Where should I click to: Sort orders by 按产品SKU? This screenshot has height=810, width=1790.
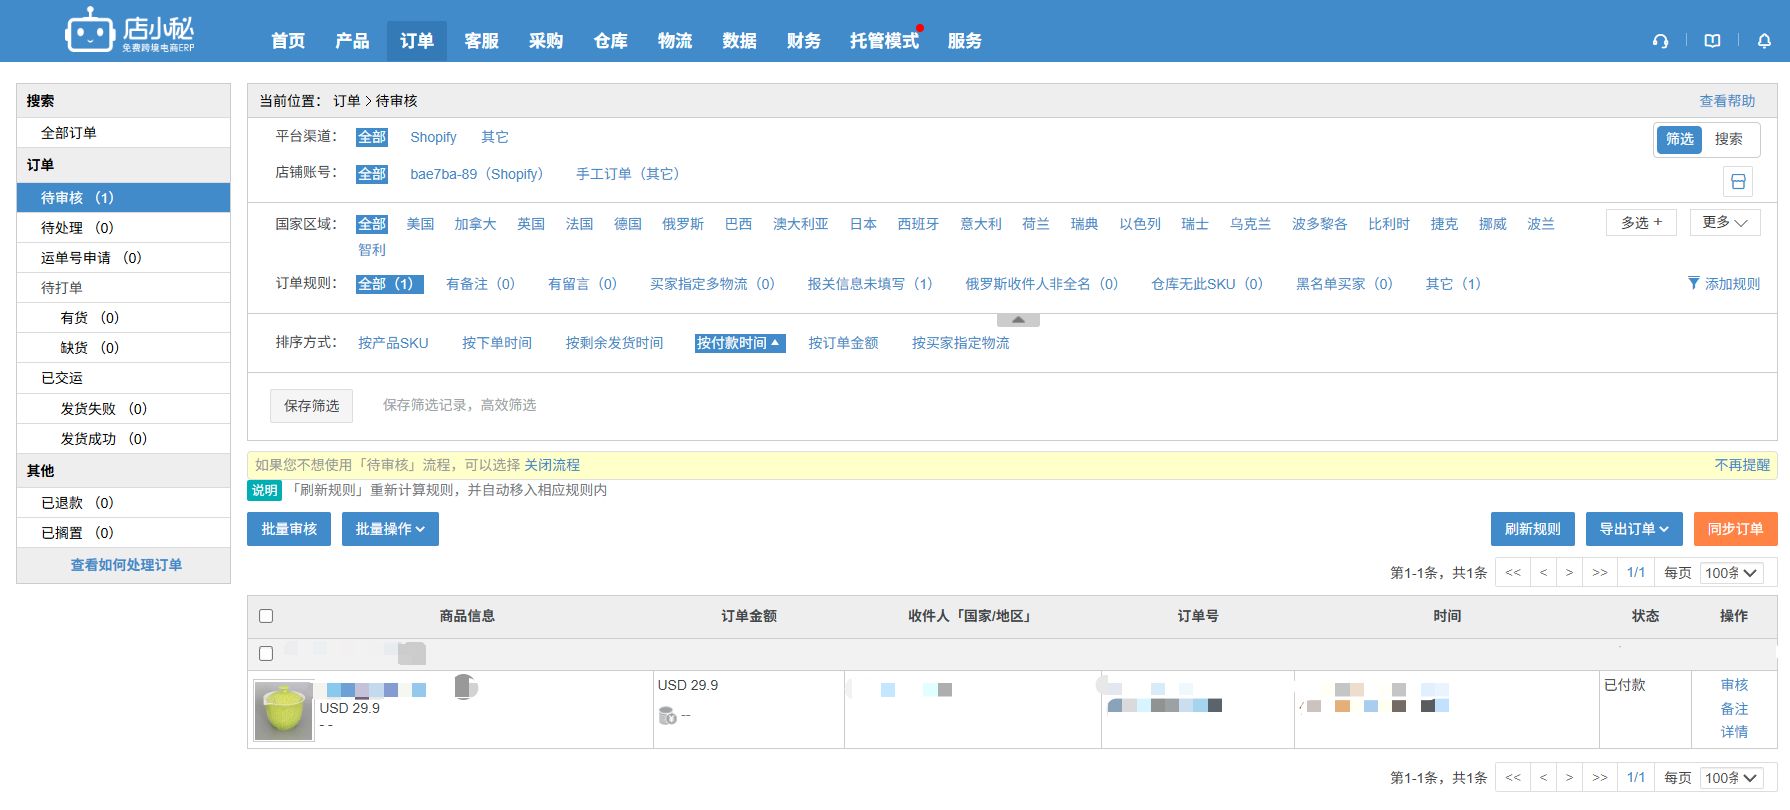pyautogui.click(x=393, y=343)
